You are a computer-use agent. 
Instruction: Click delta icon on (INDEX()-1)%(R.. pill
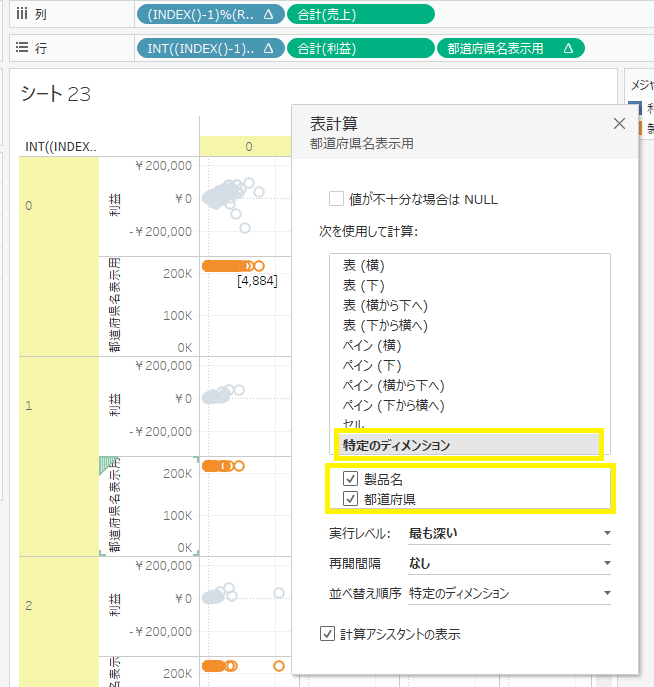269,14
